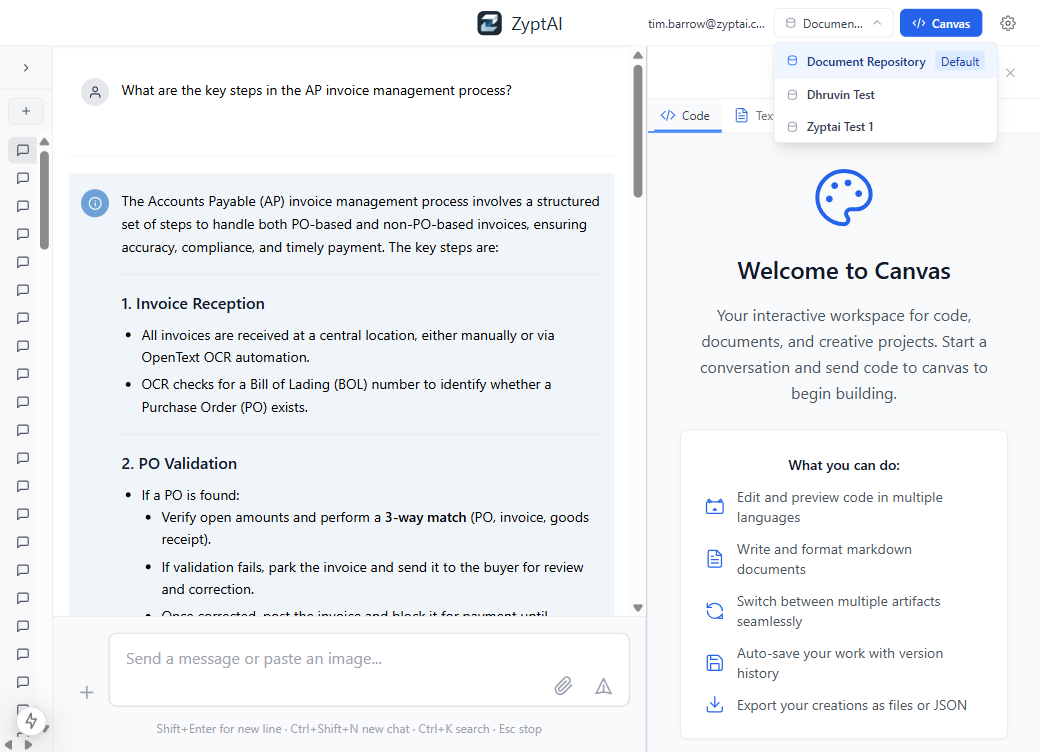Click the lightning bolt quick action icon

pos(31,720)
